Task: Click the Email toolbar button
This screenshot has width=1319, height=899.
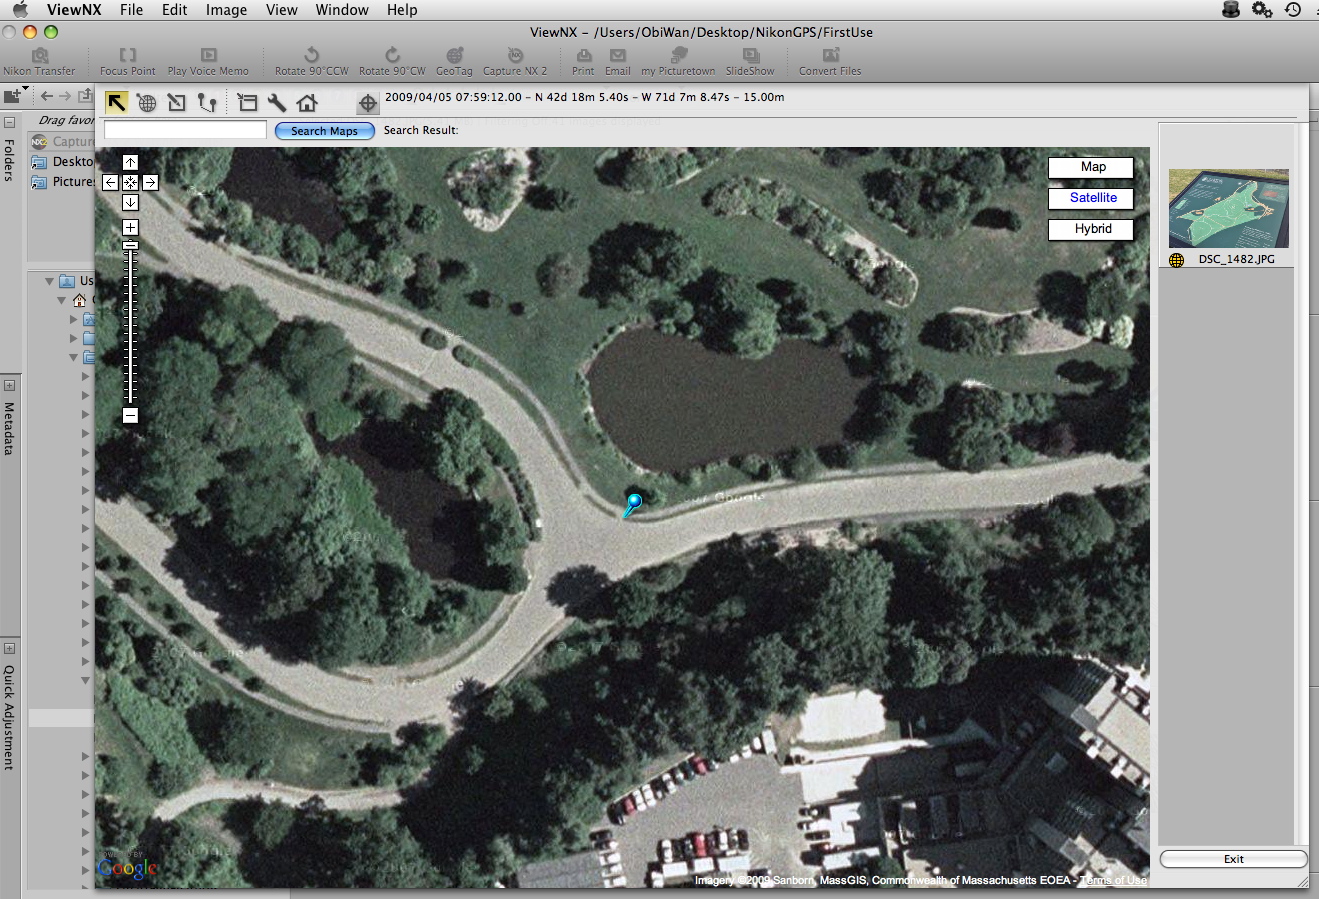Action: pyautogui.click(x=618, y=62)
